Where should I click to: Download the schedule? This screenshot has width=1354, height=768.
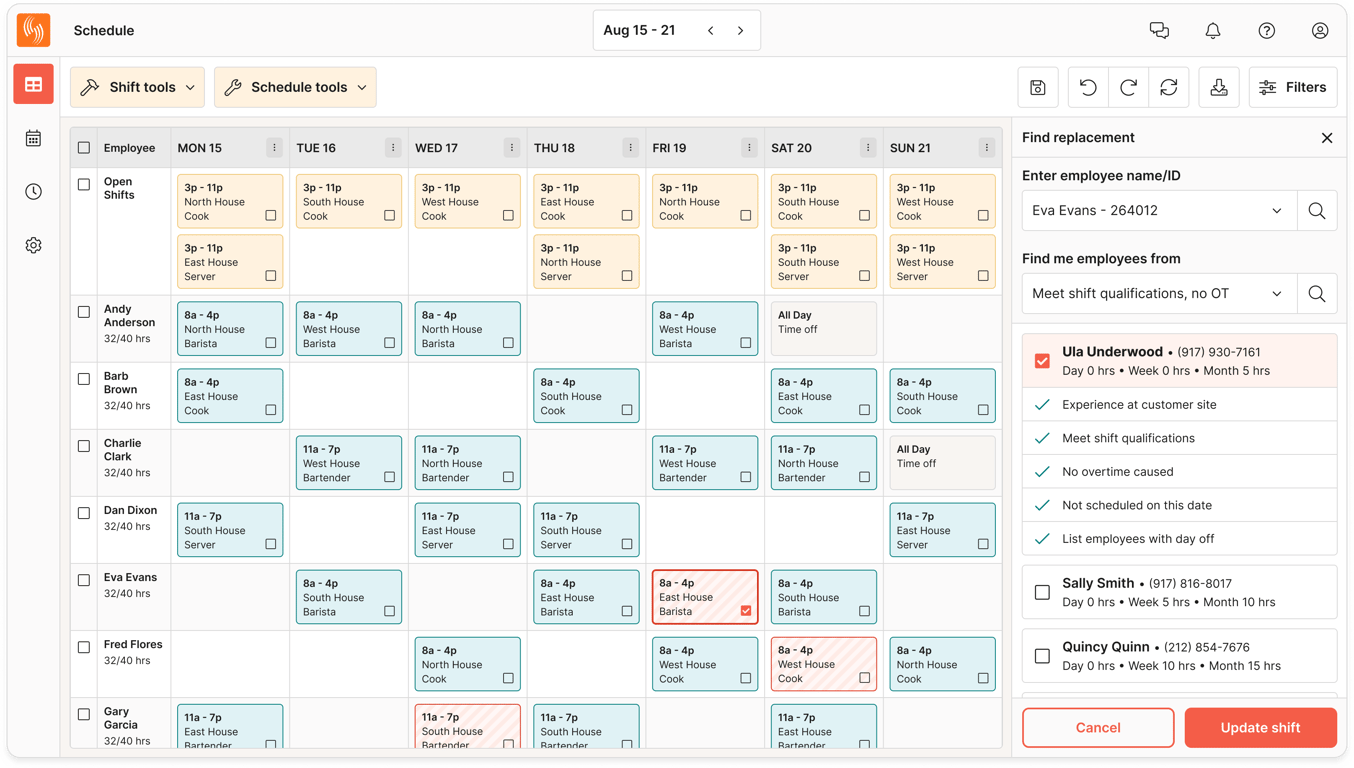coord(1219,87)
